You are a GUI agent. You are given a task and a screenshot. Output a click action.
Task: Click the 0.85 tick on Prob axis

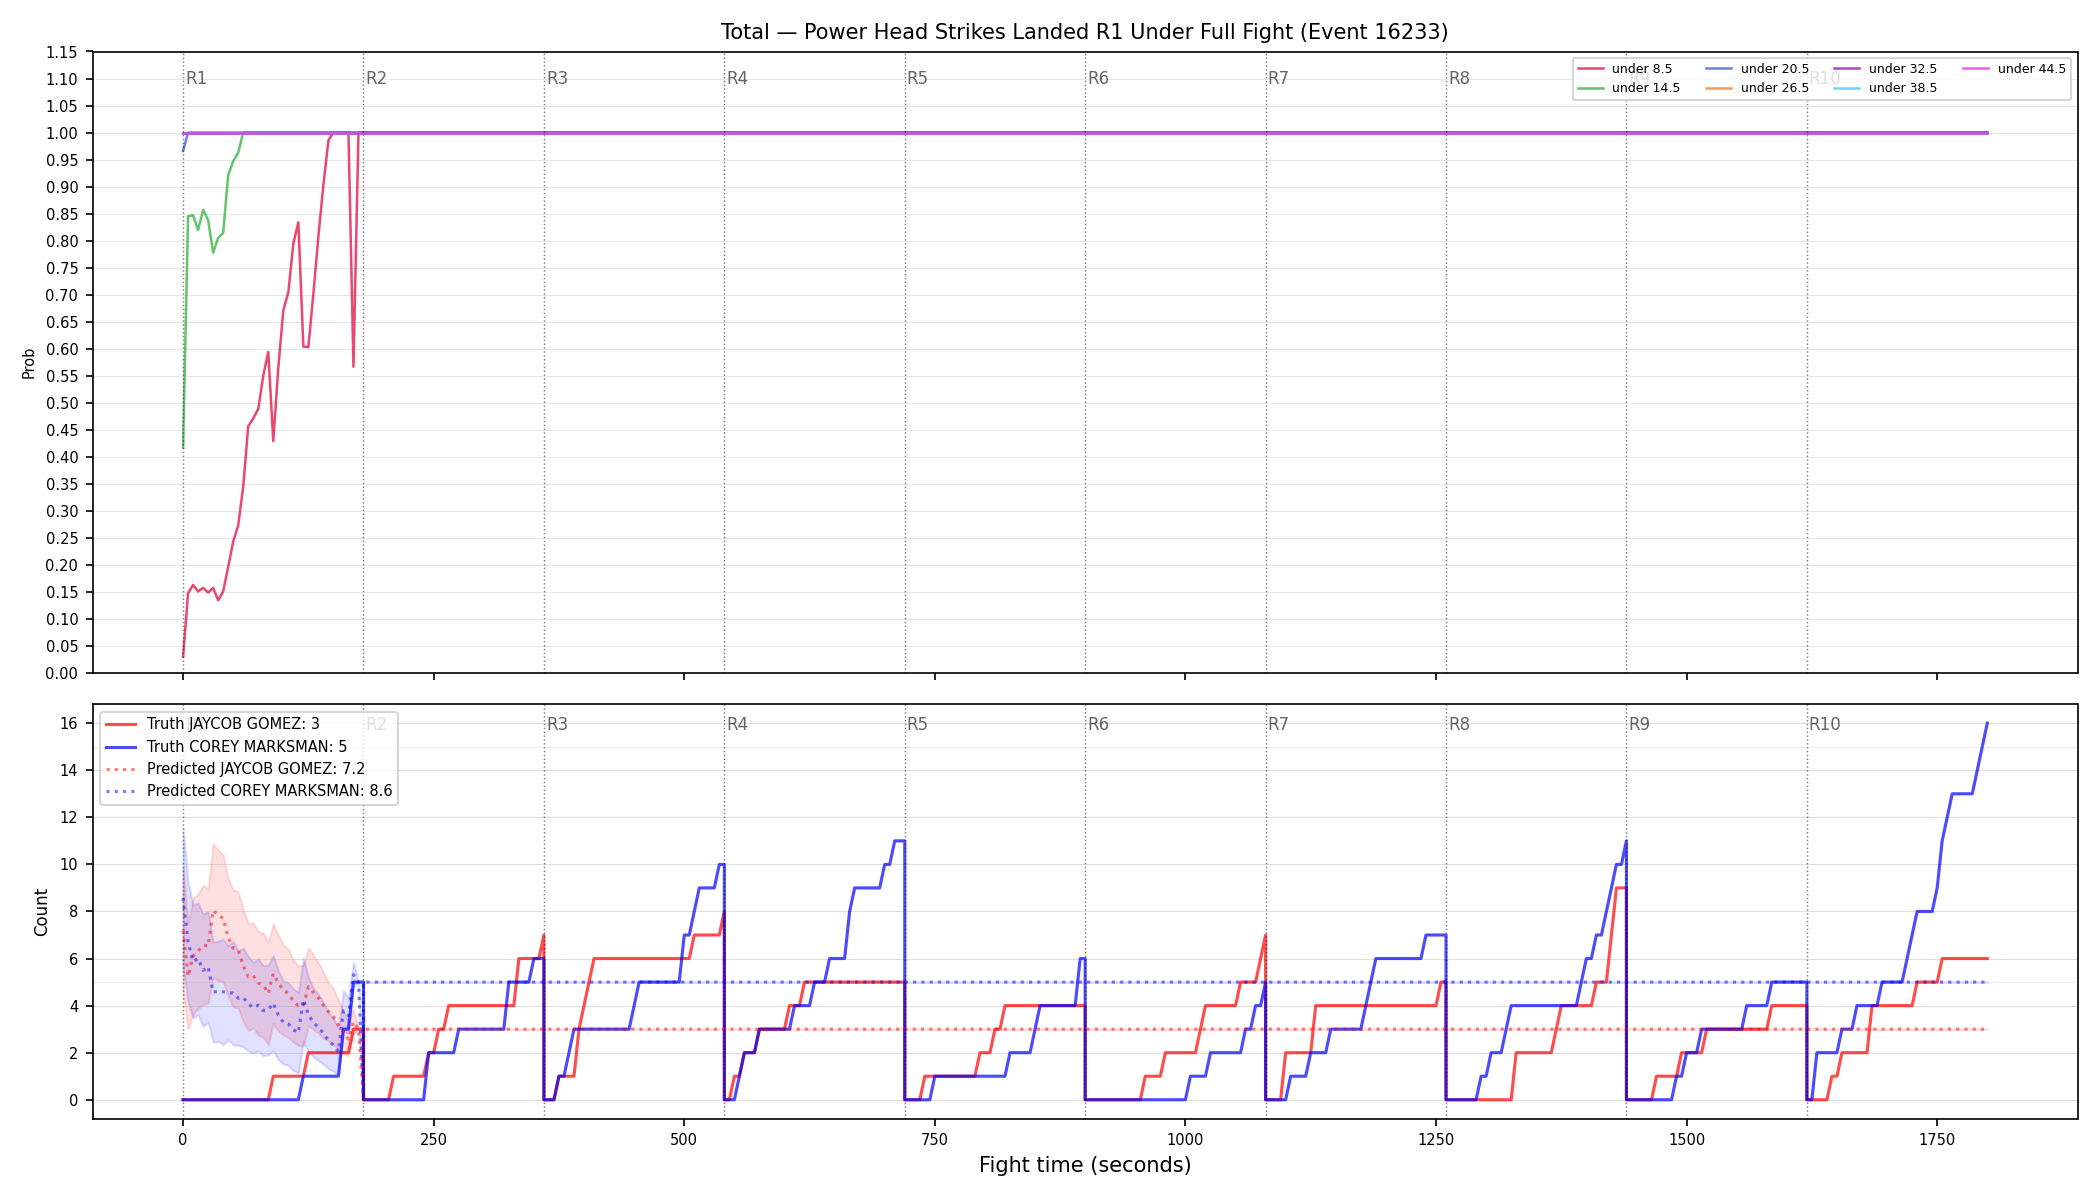(x=62, y=214)
